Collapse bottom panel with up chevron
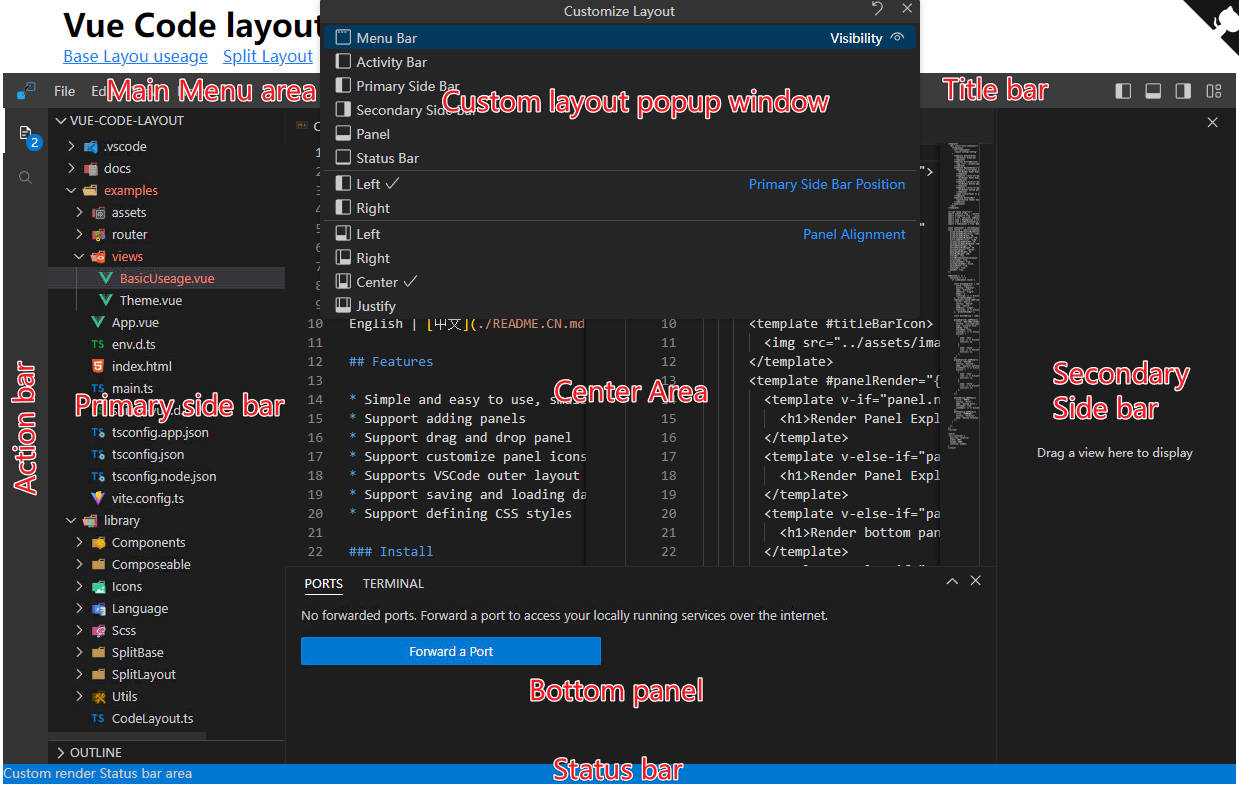 point(952,581)
